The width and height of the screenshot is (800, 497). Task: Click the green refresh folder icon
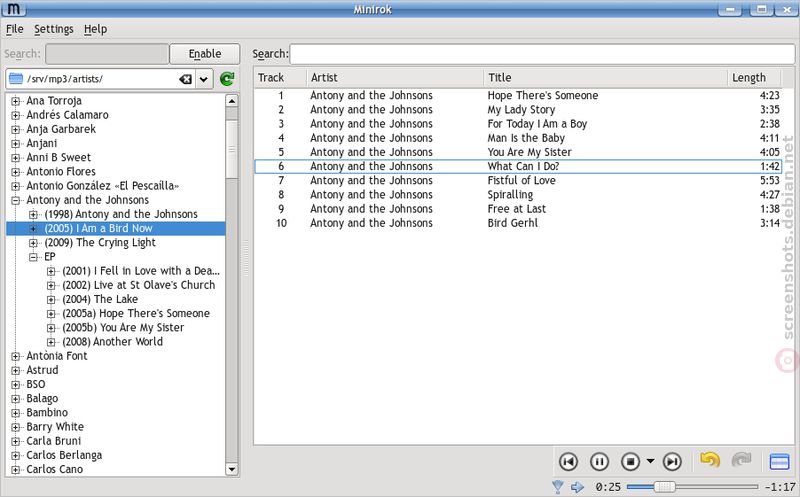tap(227, 79)
